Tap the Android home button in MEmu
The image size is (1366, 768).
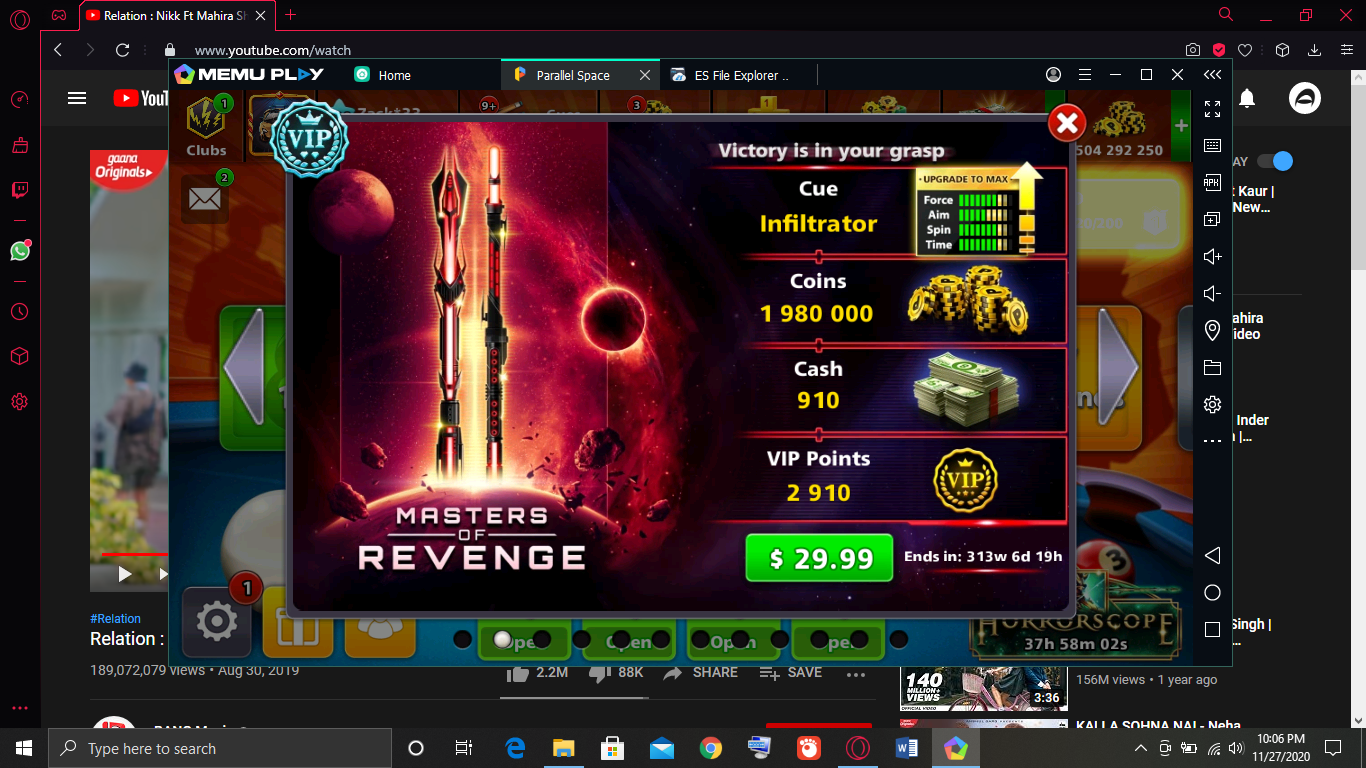(x=1212, y=593)
